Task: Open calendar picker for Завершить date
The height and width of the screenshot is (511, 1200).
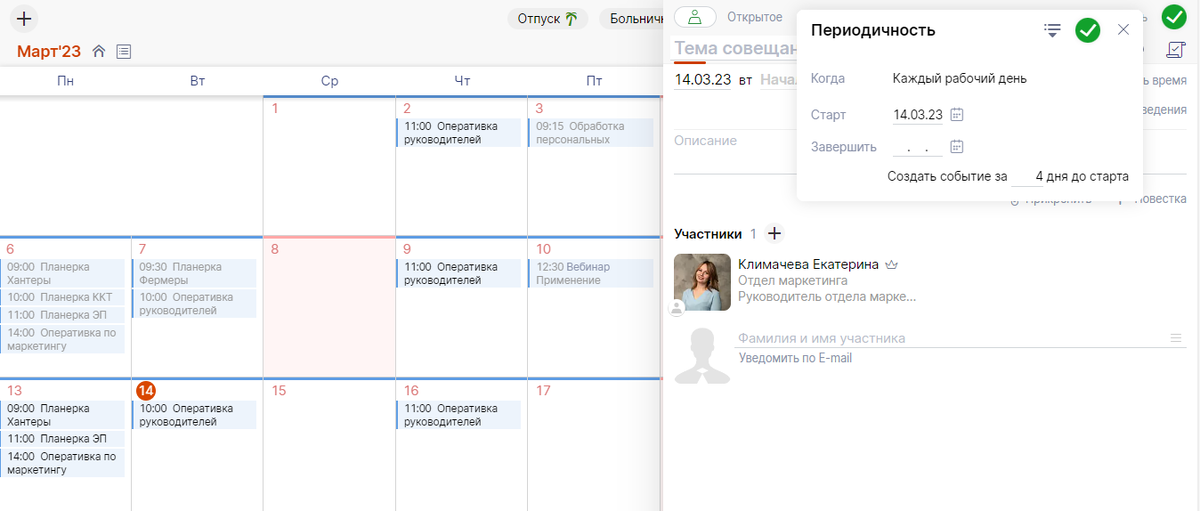Action: click(x=956, y=147)
